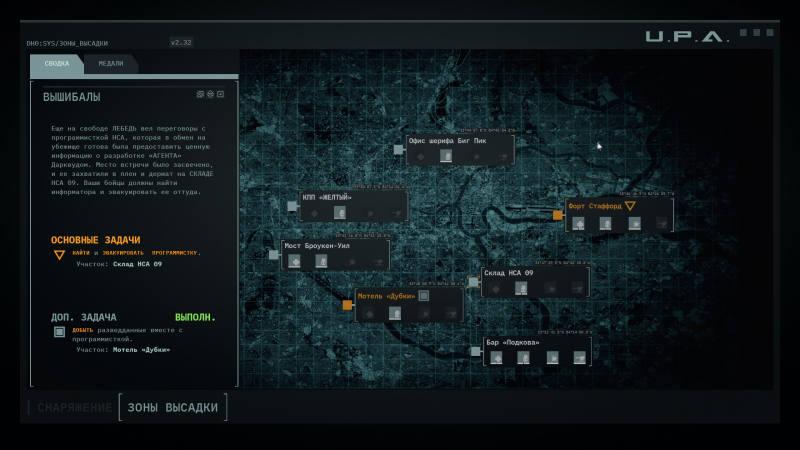Open the Форт Стаффорд zone title
This screenshot has width=800, height=450.
pyautogui.click(x=595, y=206)
